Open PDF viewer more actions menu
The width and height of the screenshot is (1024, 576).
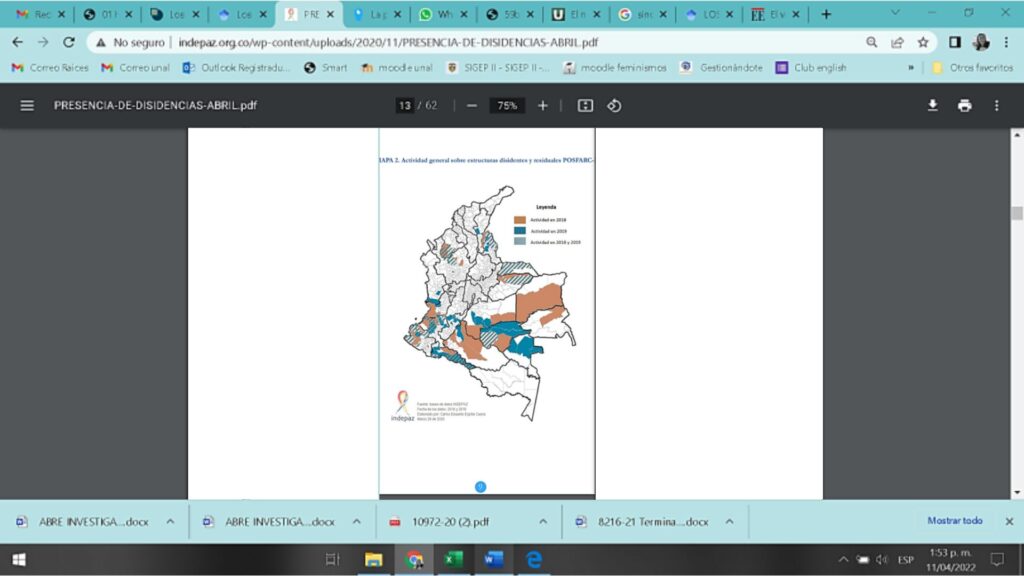pyautogui.click(x=996, y=105)
